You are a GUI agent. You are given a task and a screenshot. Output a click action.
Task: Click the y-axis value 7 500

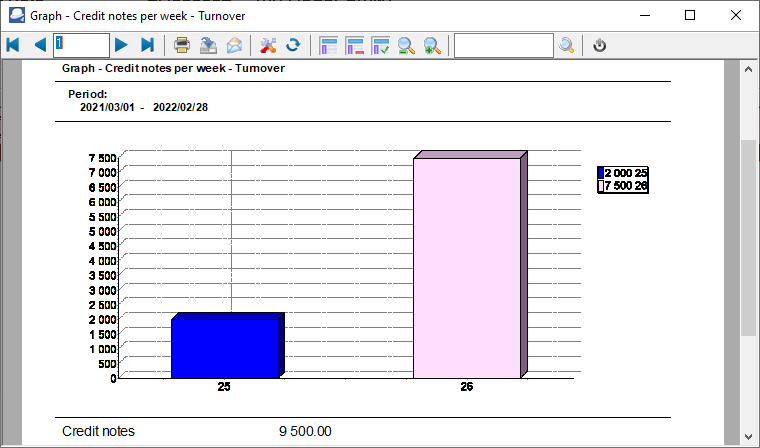(103, 158)
